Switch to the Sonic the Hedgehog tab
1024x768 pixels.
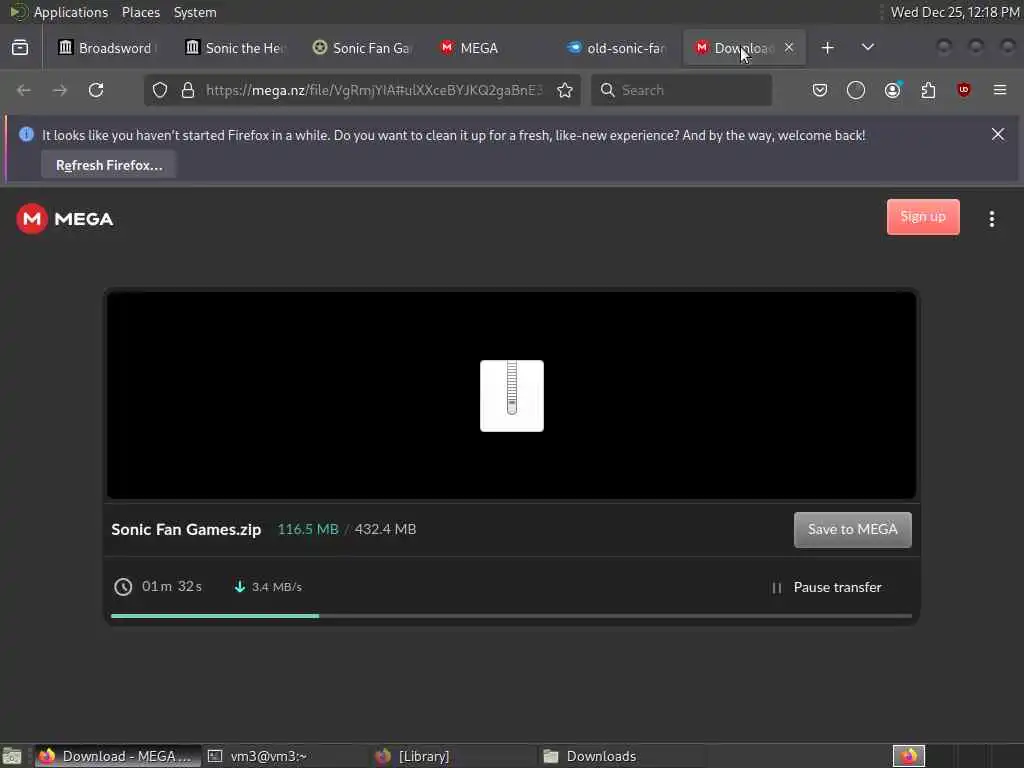pyautogui.click(x=236, y=48)
